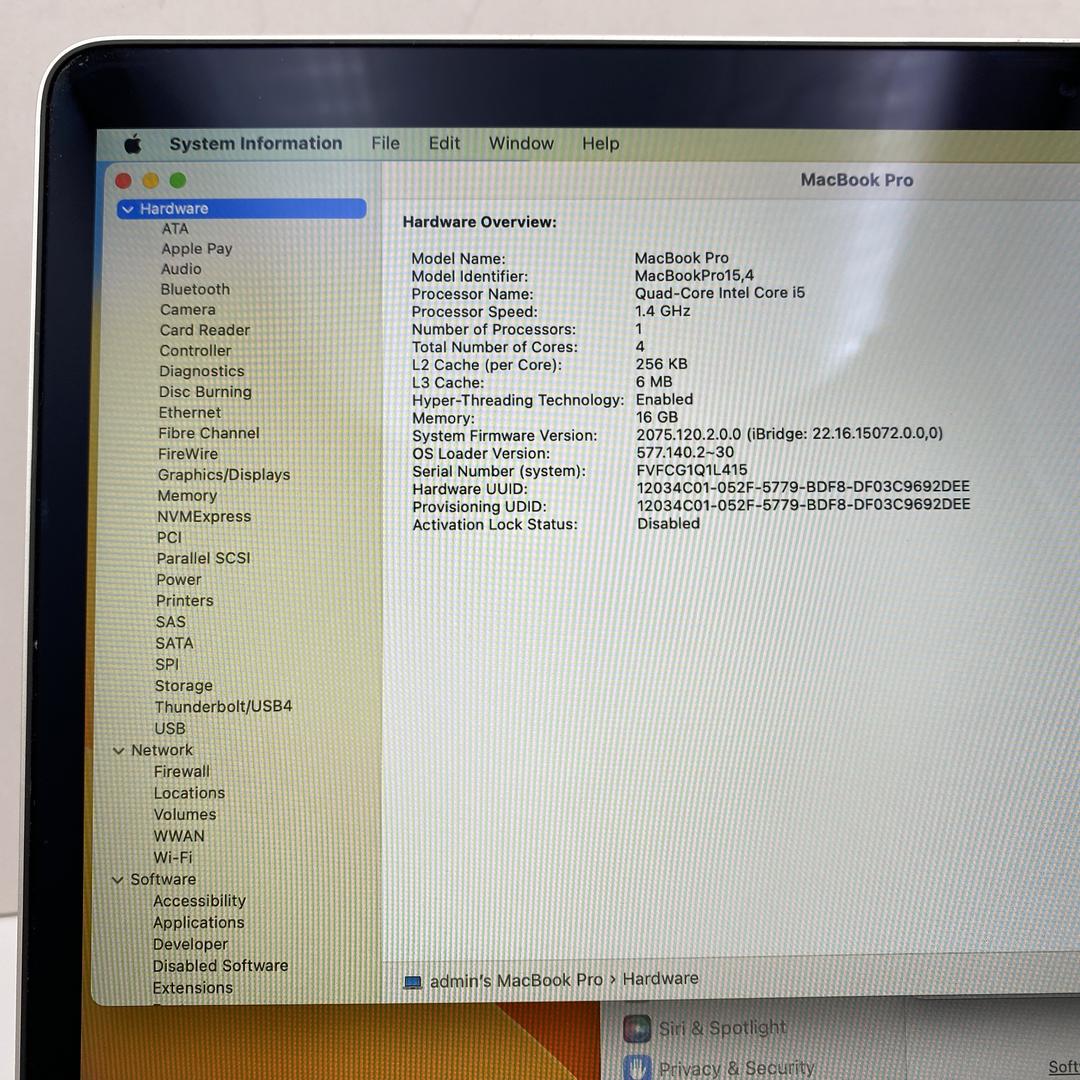The width and height of the screenshot is (1080, 1080).
Task: Select Applications in the sidebar
Action: tap(199, 923)
